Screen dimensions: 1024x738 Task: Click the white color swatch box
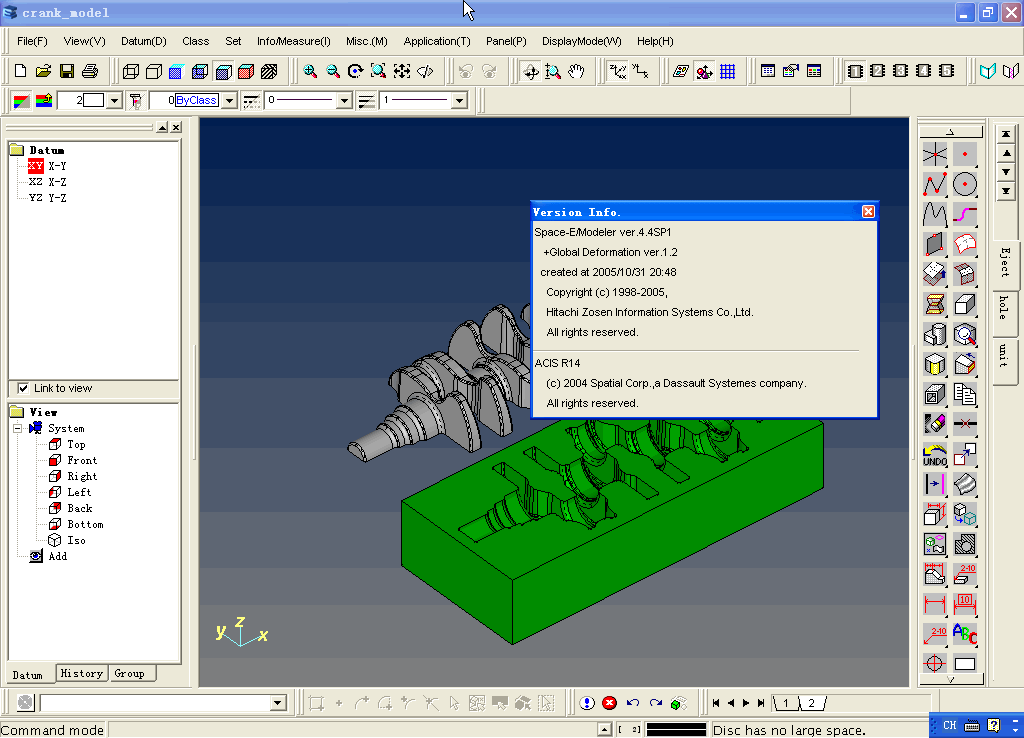[x=93, y=101]
